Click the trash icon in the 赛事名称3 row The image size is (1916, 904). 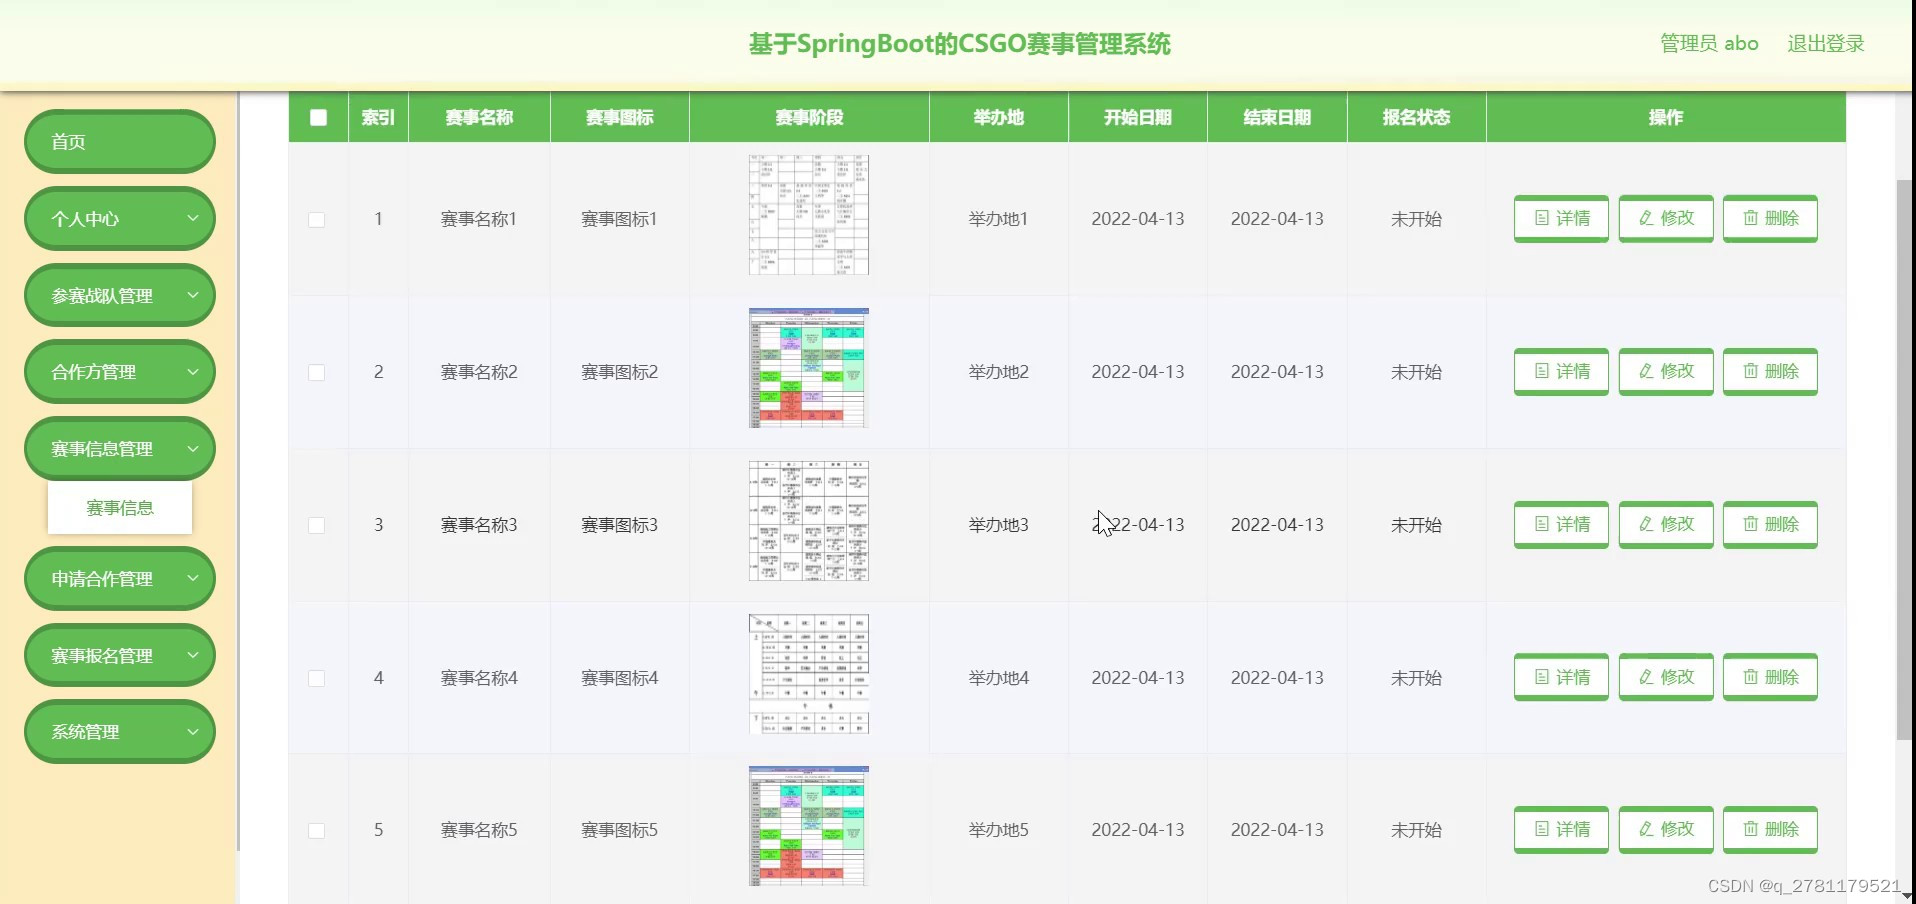pyautogui.click(x=1750, y=524)
